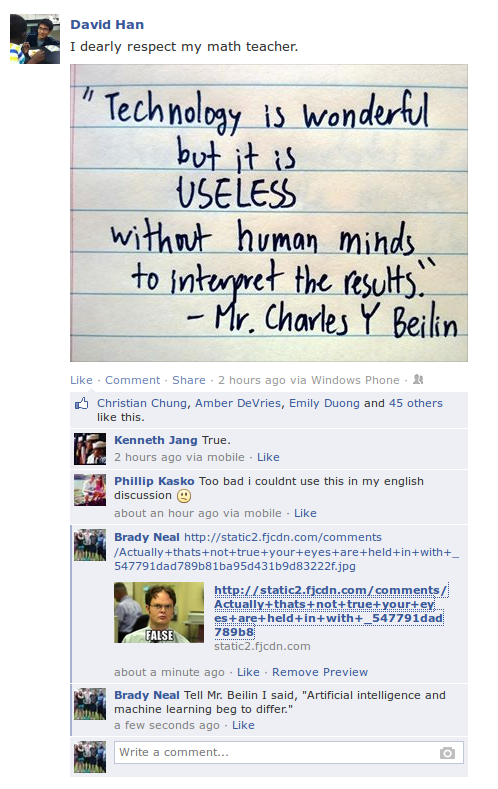Click Comment link under the post
The width and height of the screenshot is (498, 789).
point(132,380)
